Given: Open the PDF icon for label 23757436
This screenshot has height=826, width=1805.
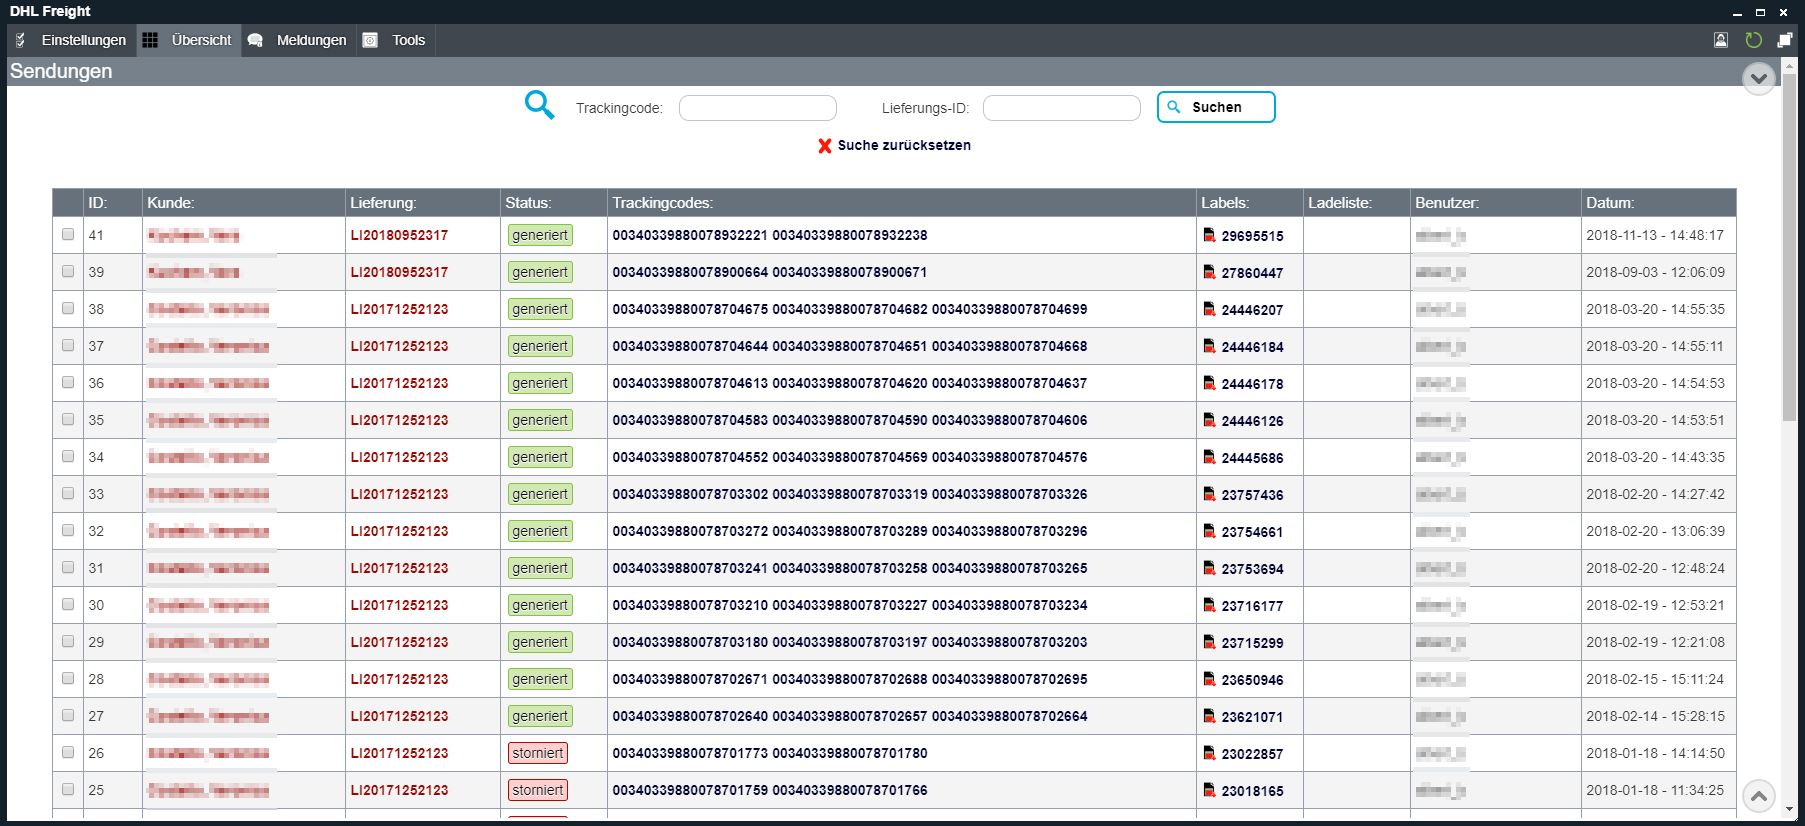Looking at the screenshot, I should [1209, 495].
